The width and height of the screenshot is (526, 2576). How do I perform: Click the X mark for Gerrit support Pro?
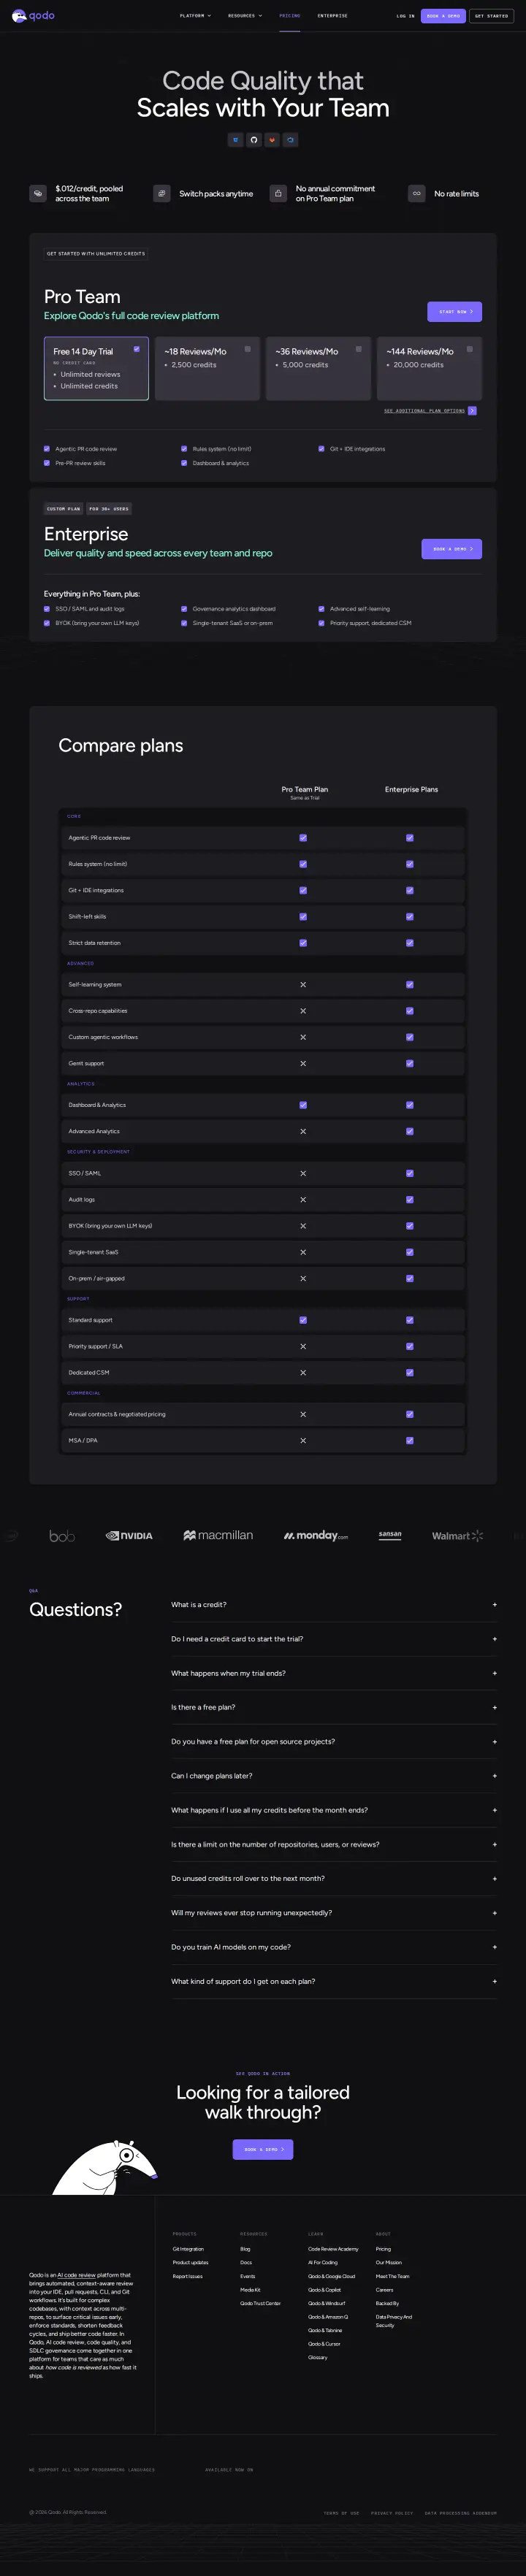point(303,1064)
